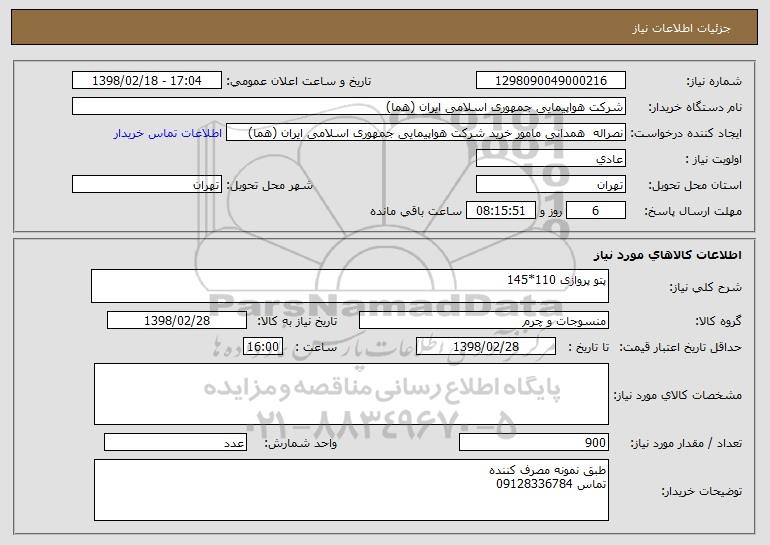The image size is (770, 545).
Task: Click the label گروه کالا
Action: coord(719,322)
